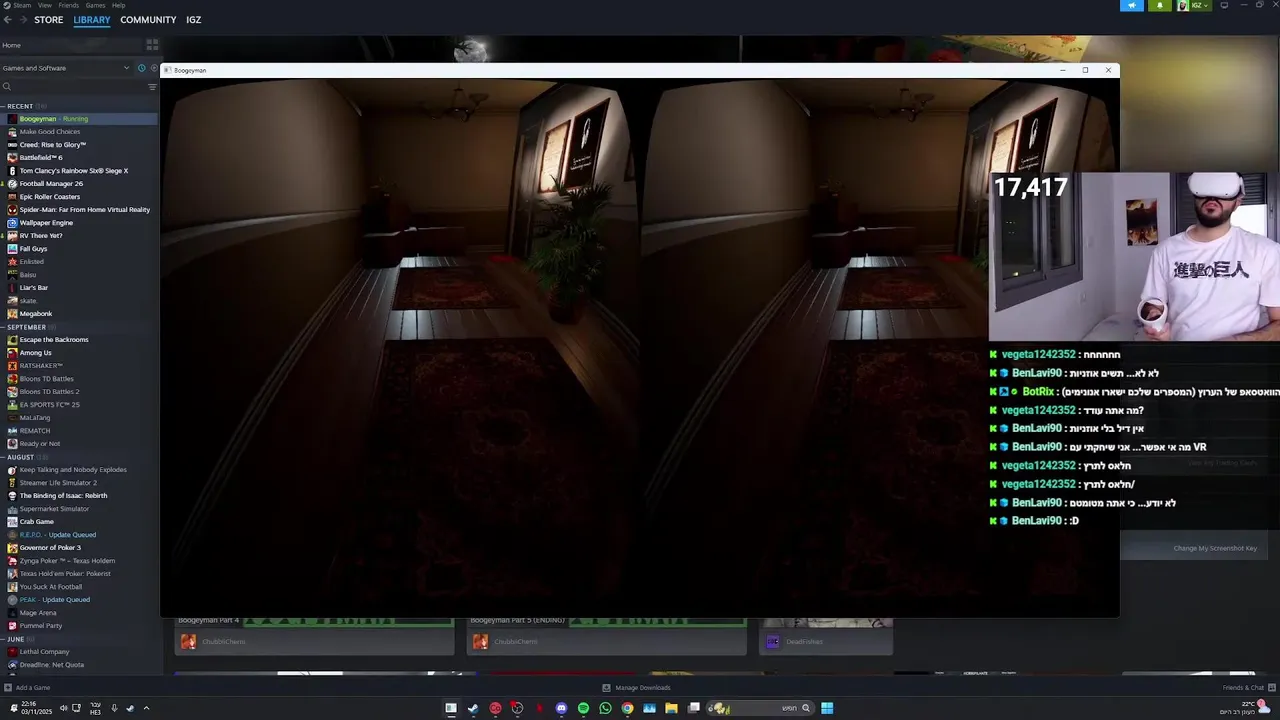Open the Steam announcements megaphone icon

click(1132, 5)
